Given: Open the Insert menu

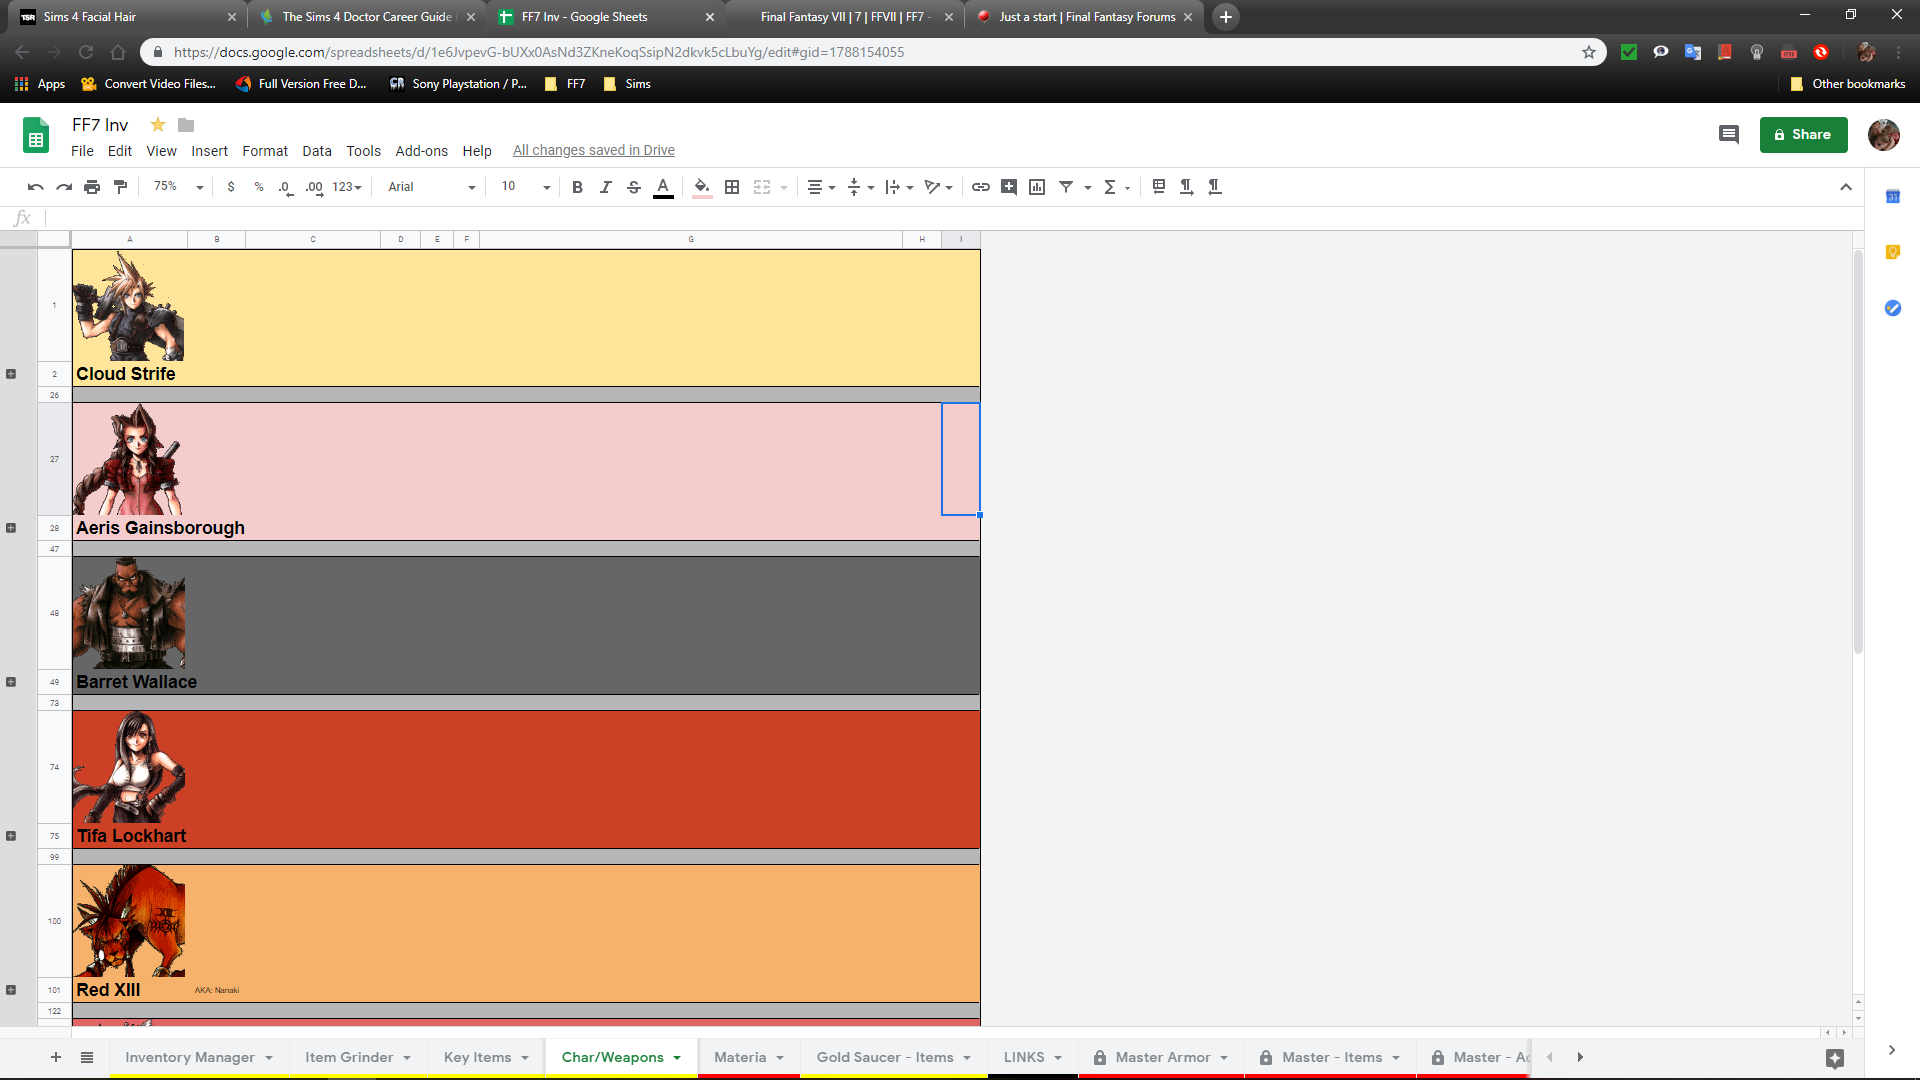Looking at the screenshot, I should coord(209,151).
